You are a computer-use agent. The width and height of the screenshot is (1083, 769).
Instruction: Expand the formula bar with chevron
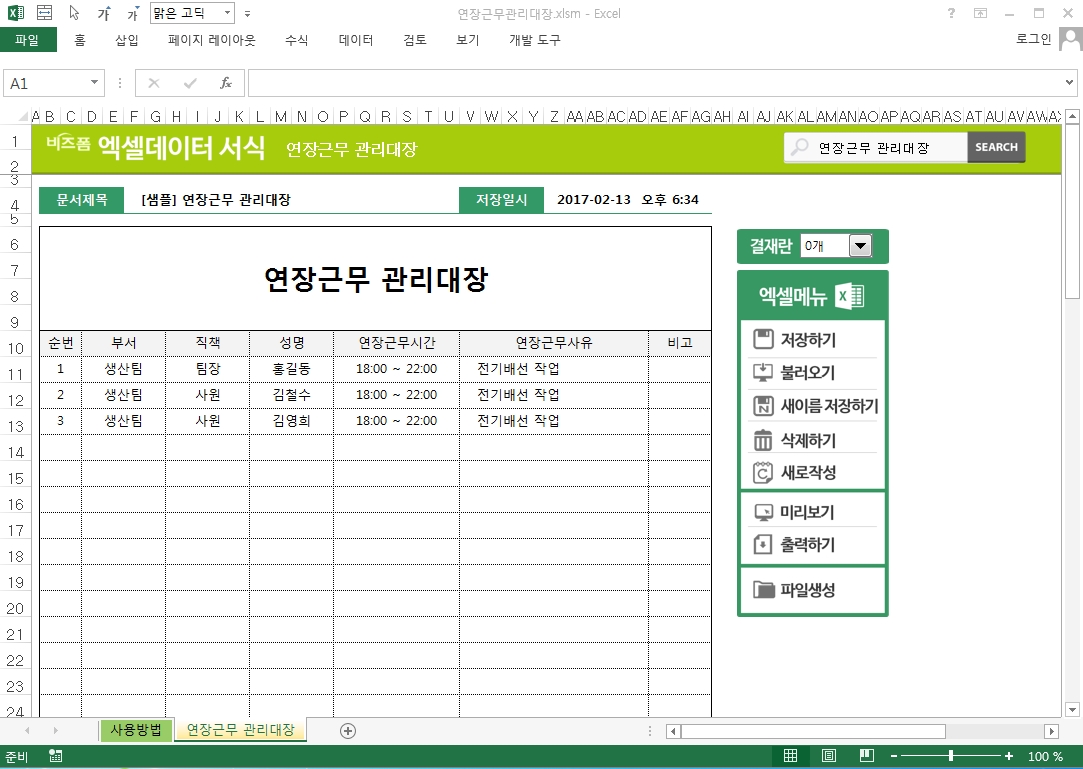pyautogui.click(x=1070, y=83)
